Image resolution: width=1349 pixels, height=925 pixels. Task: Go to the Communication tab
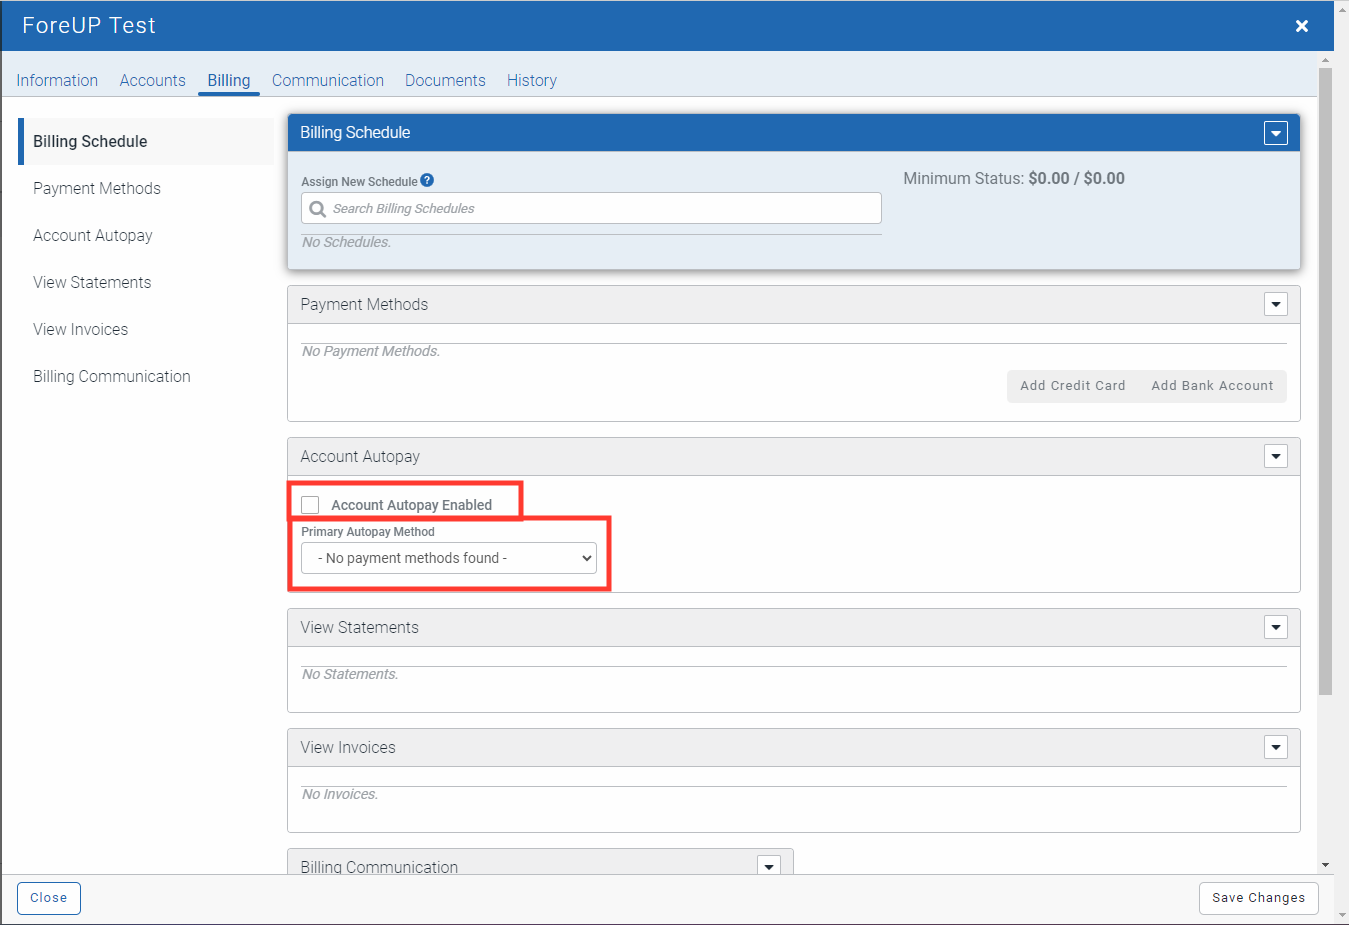tap(328, 80)
